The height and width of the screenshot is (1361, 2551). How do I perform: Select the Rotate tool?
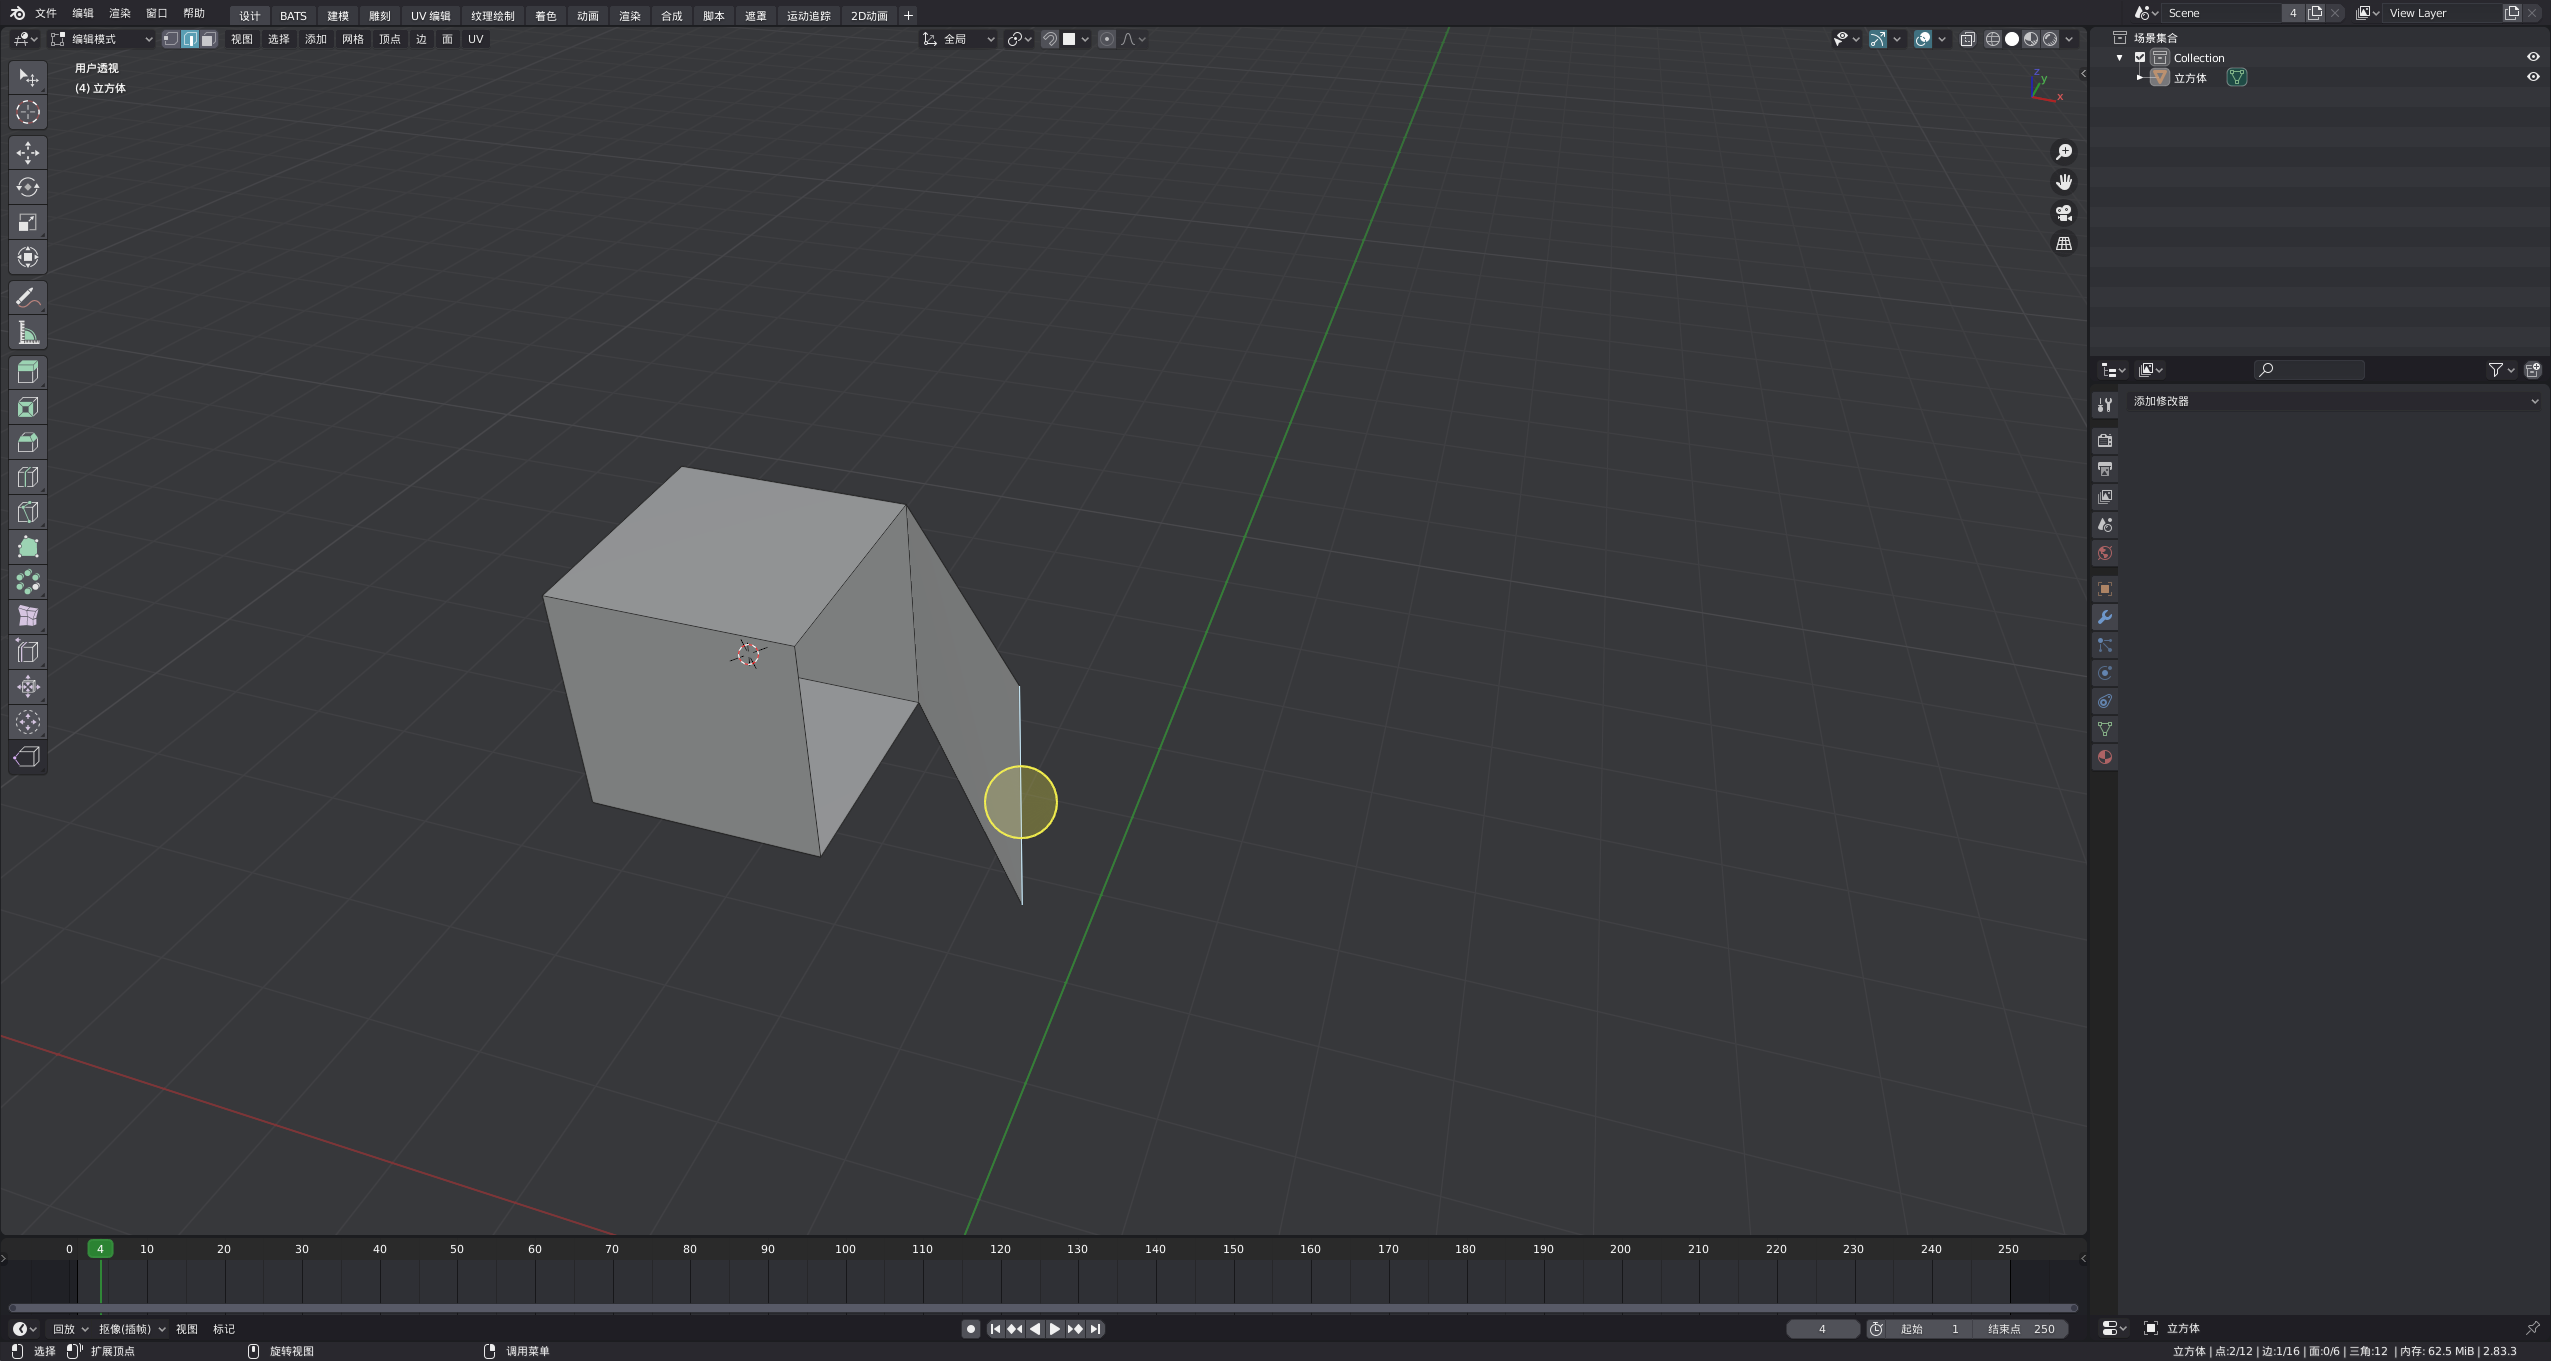(28, 187)
